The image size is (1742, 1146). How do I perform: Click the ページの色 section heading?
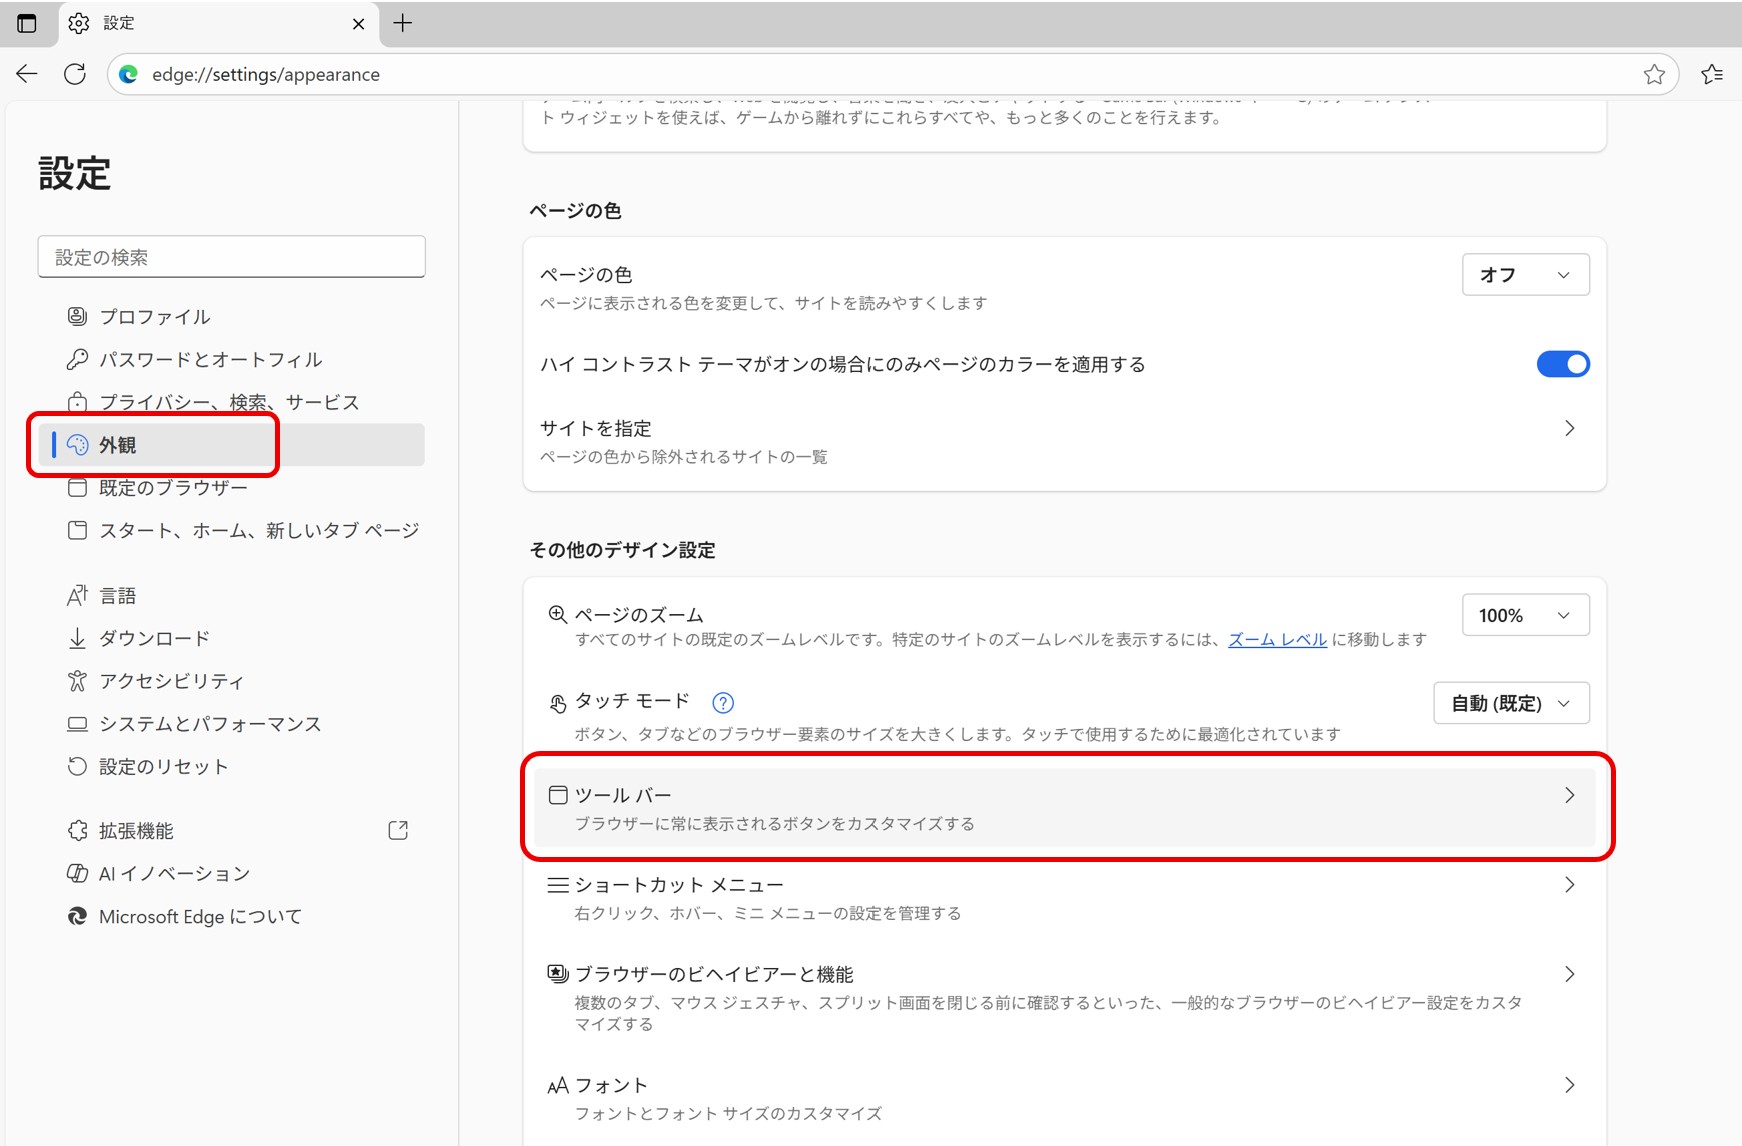[575, 210]
